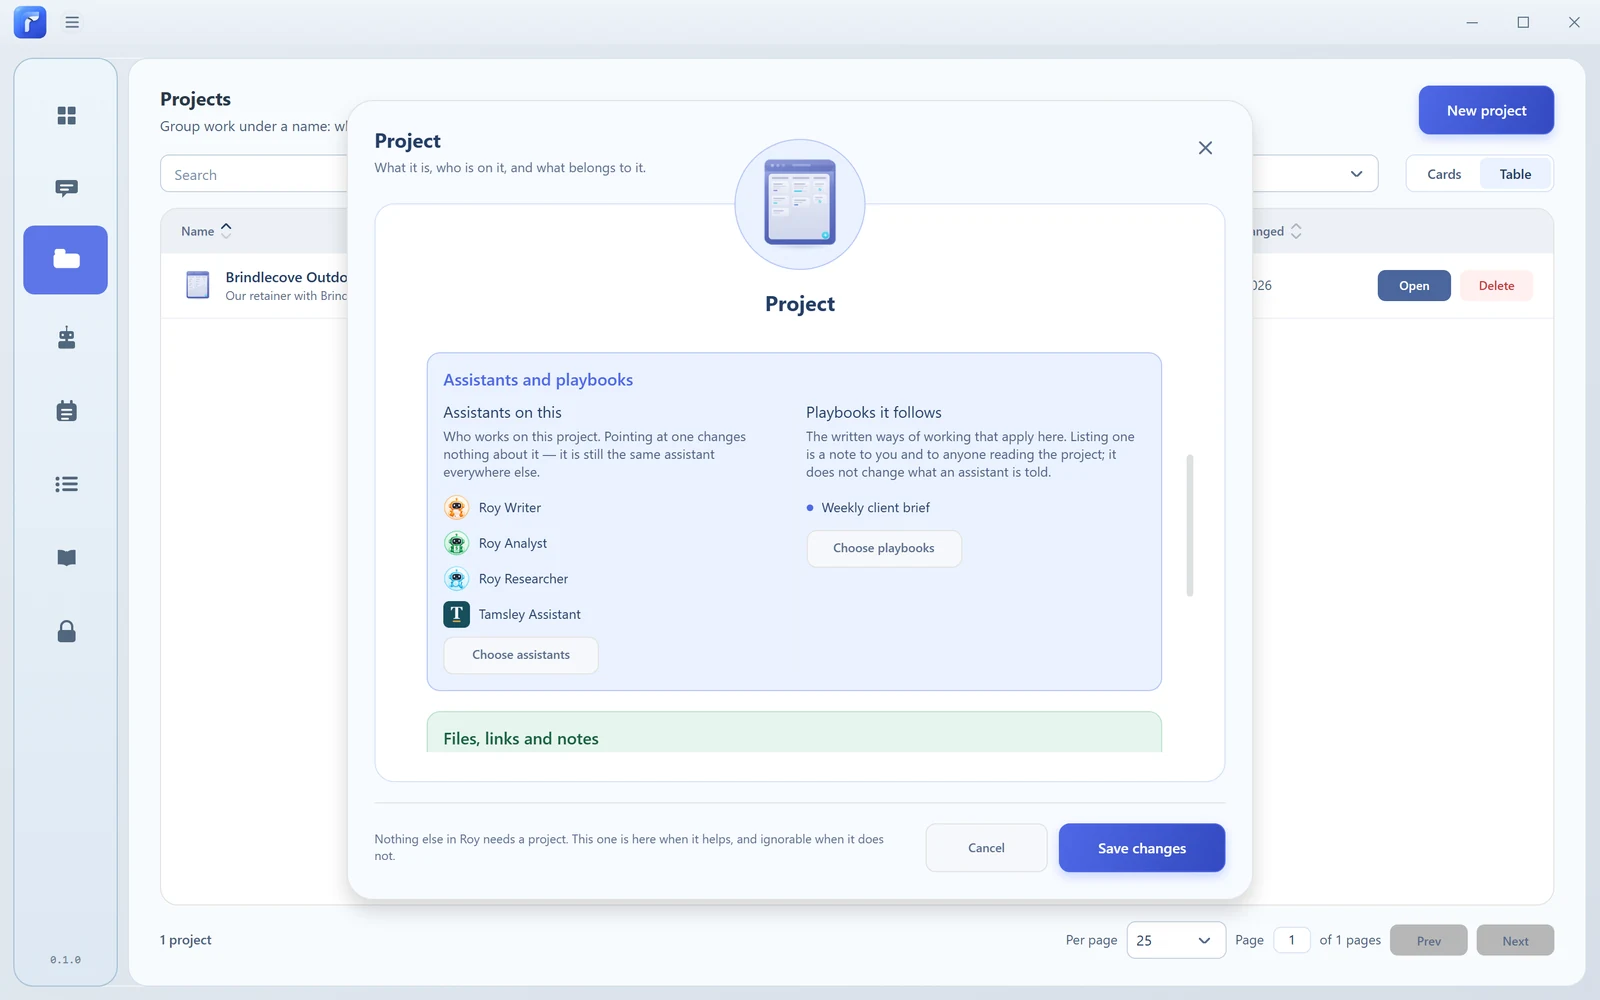Maximize the application window
This screenshot has width=1600, height=1000.
pos(1523,22)
